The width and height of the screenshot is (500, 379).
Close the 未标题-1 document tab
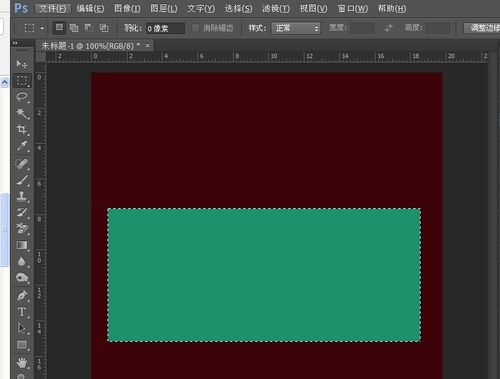pos(147,46)
